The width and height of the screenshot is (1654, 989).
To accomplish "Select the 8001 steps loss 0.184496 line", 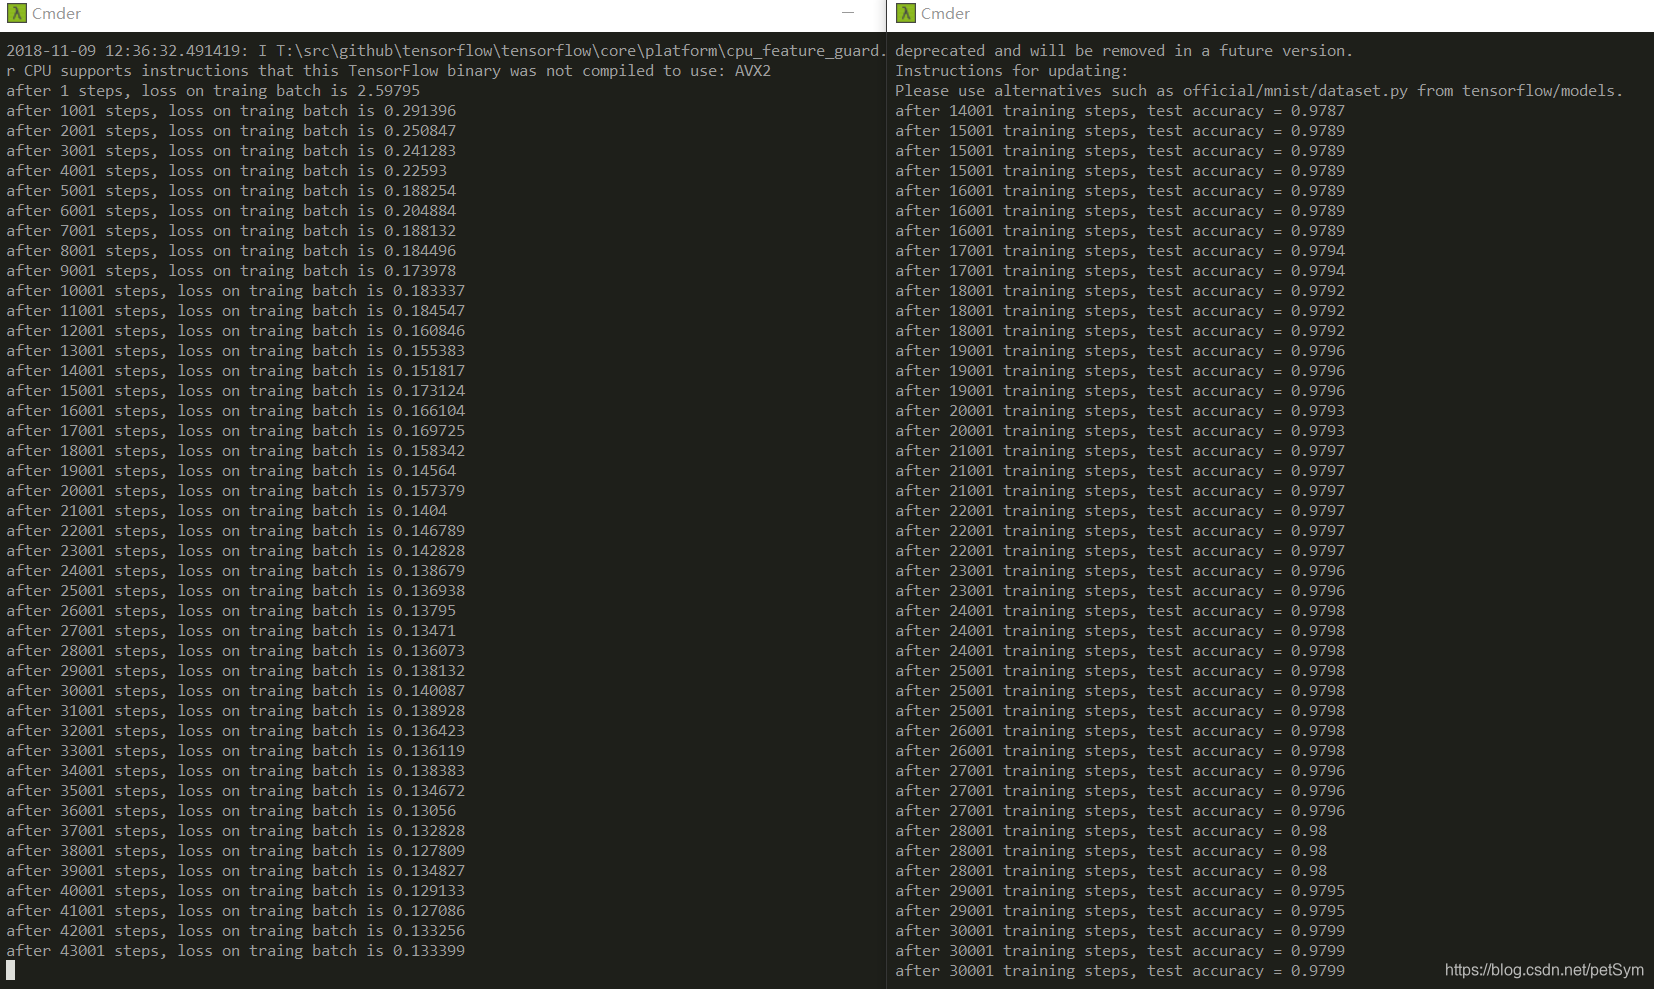I will tap(231, 251).
